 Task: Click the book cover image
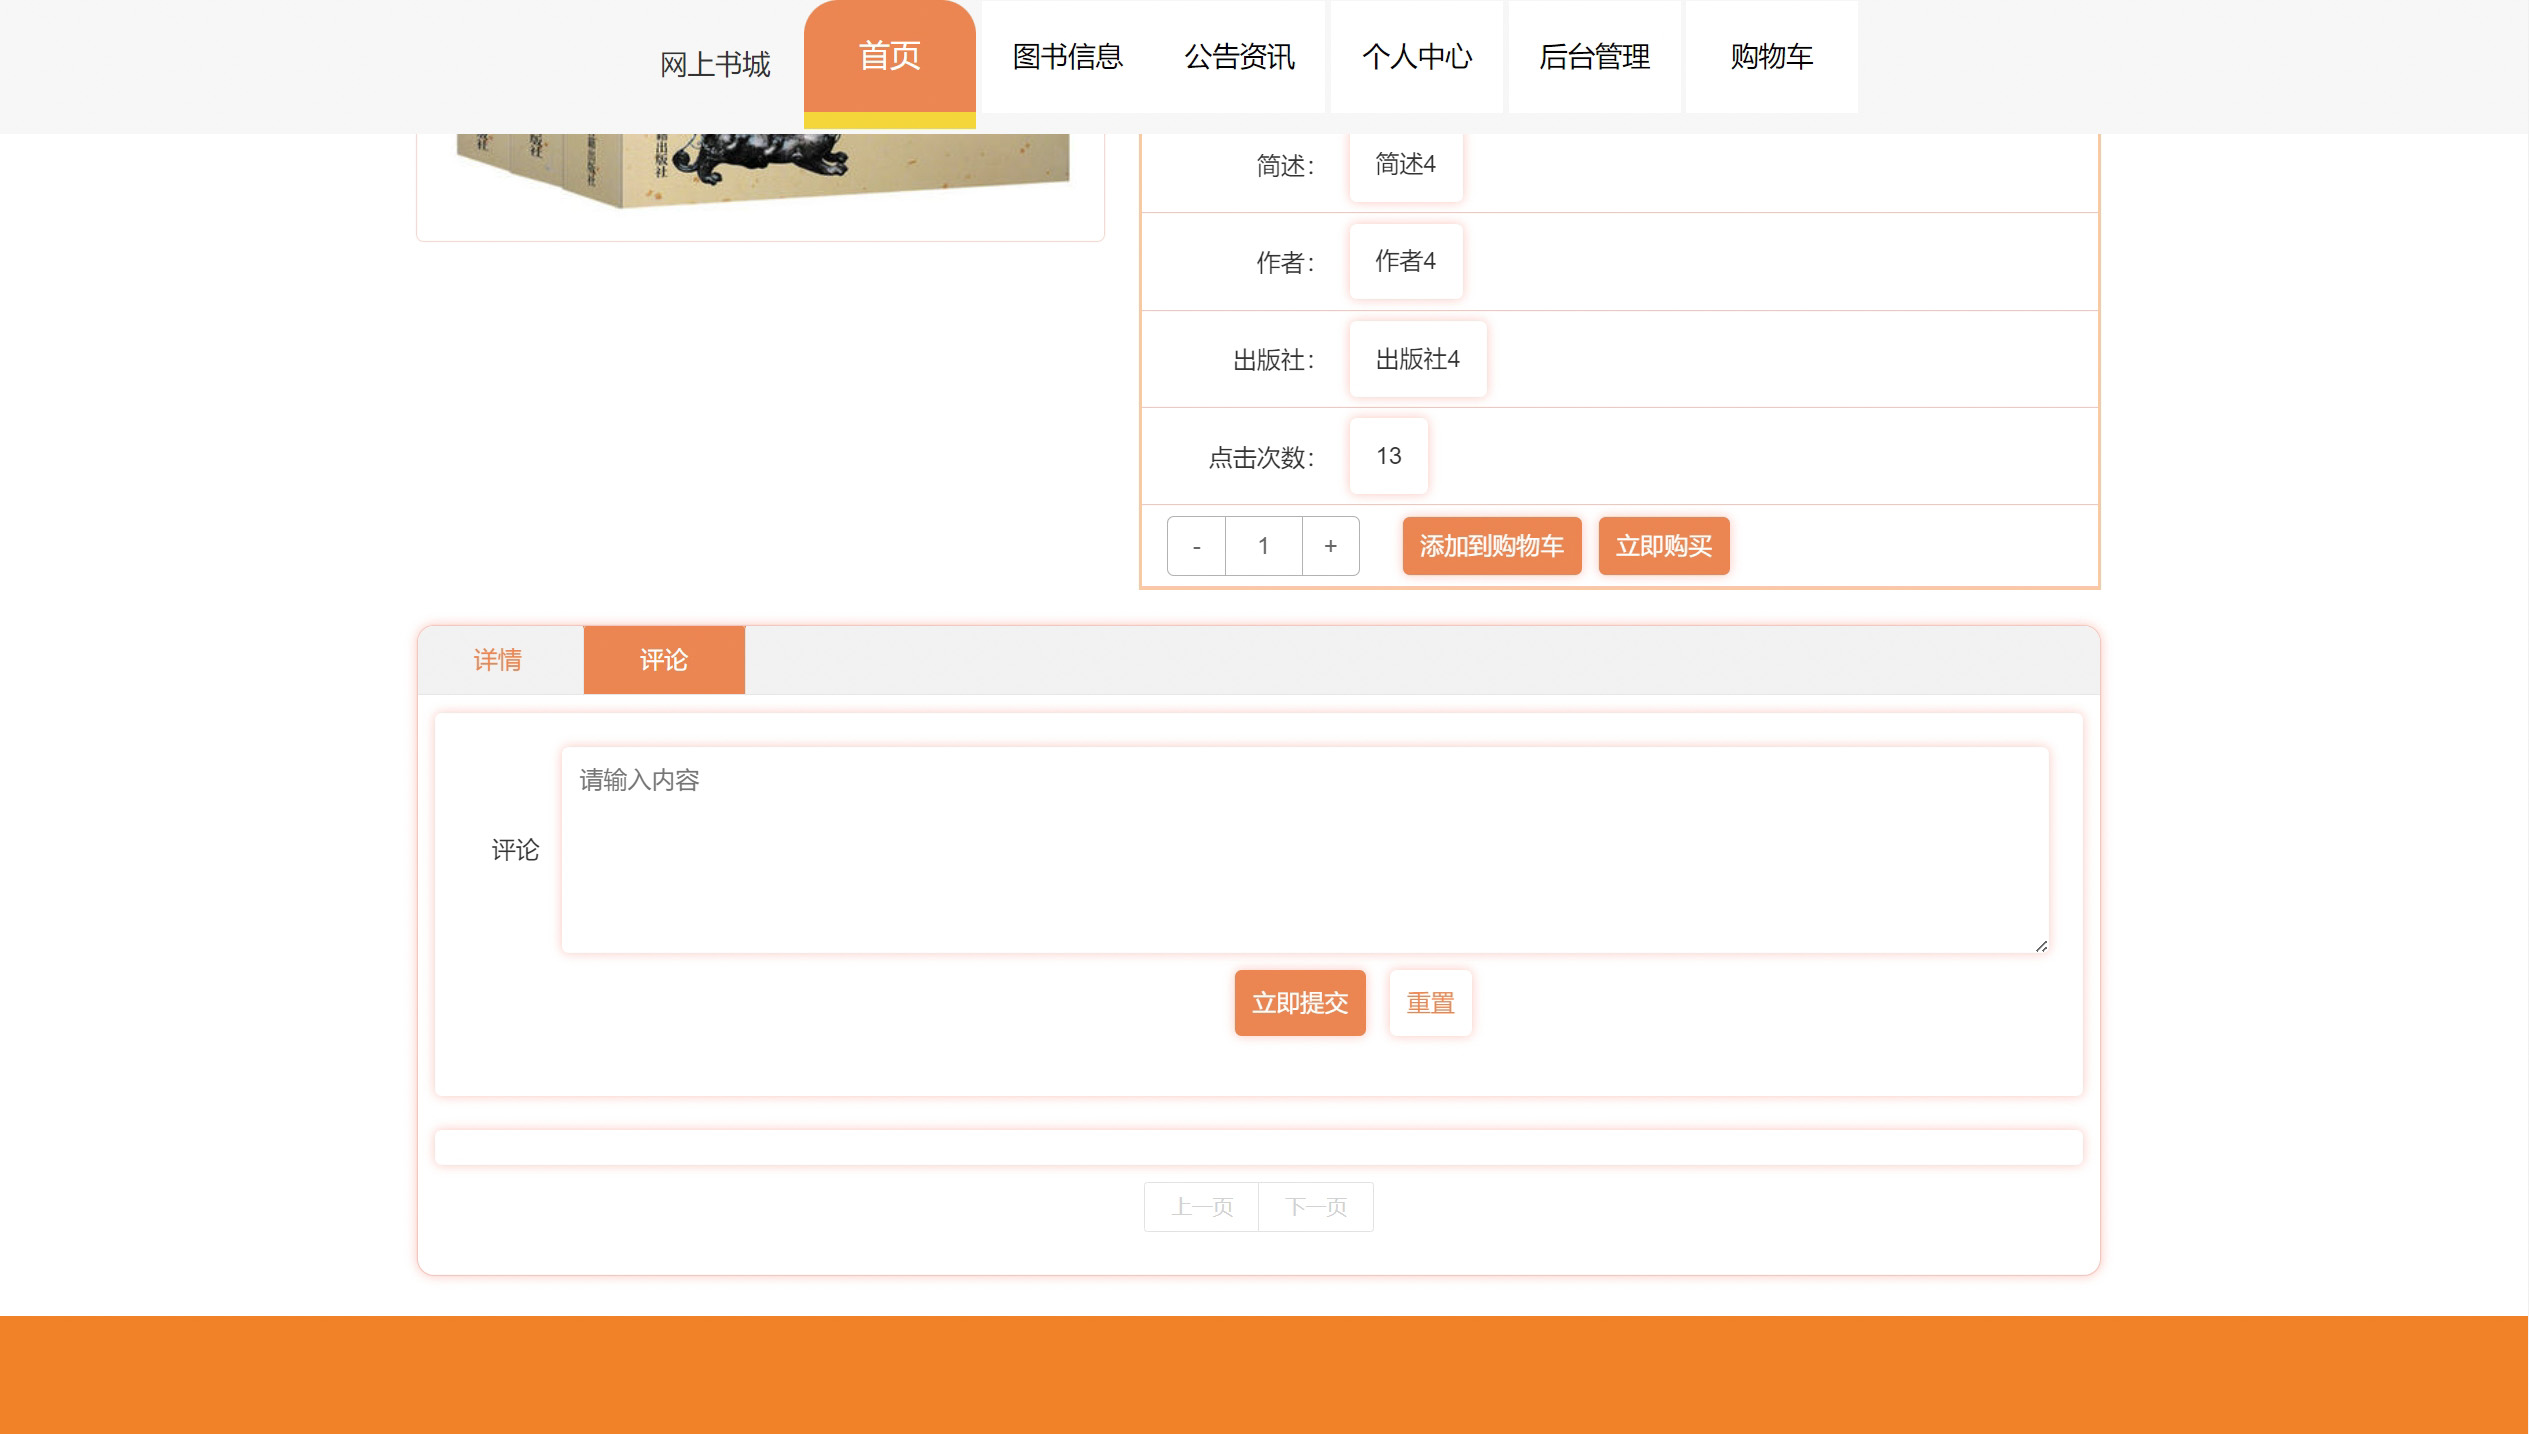761,170
